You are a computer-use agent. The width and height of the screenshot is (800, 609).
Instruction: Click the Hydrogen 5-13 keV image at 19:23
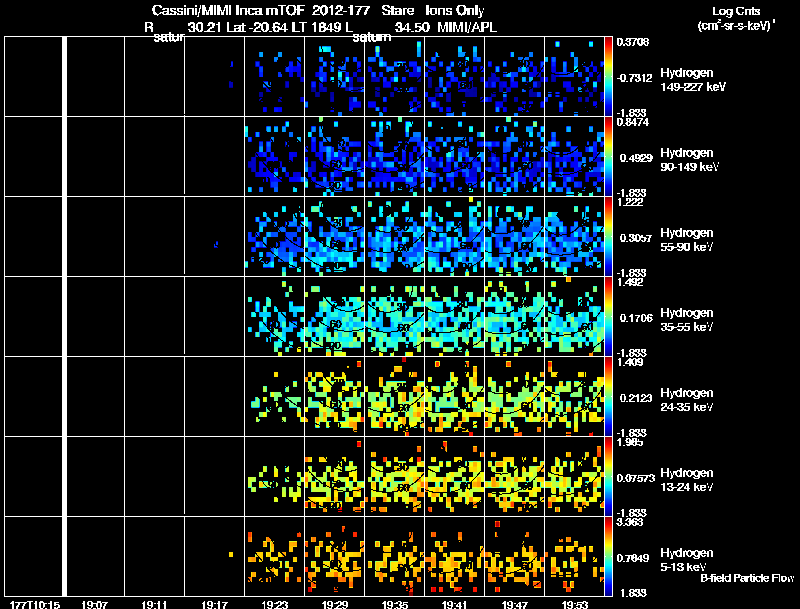pyautogui.click(x=274, y=556)
